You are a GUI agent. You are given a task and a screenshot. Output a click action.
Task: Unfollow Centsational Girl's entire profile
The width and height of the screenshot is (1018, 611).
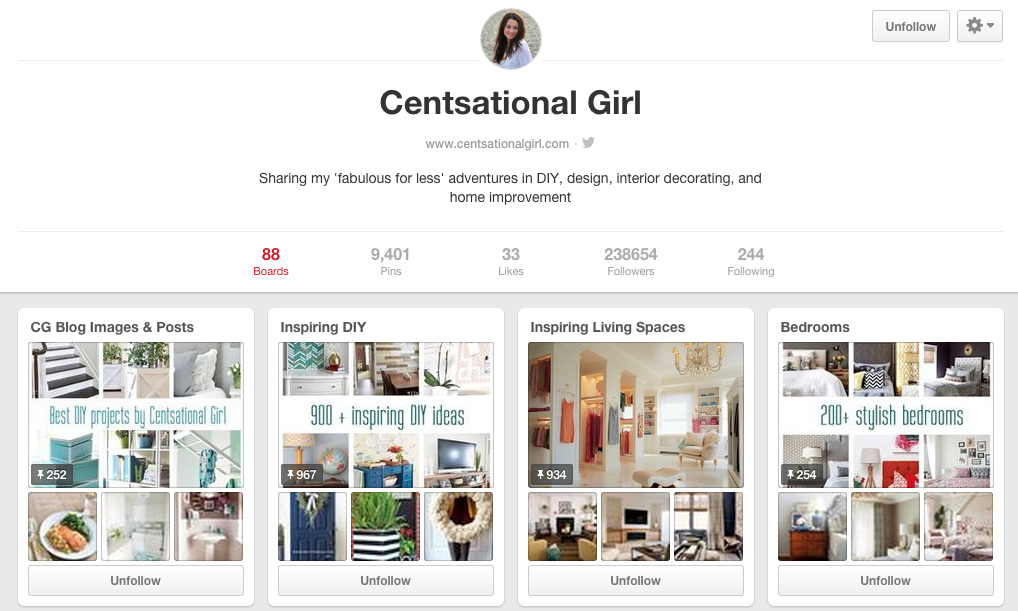[x=911, y=26]
